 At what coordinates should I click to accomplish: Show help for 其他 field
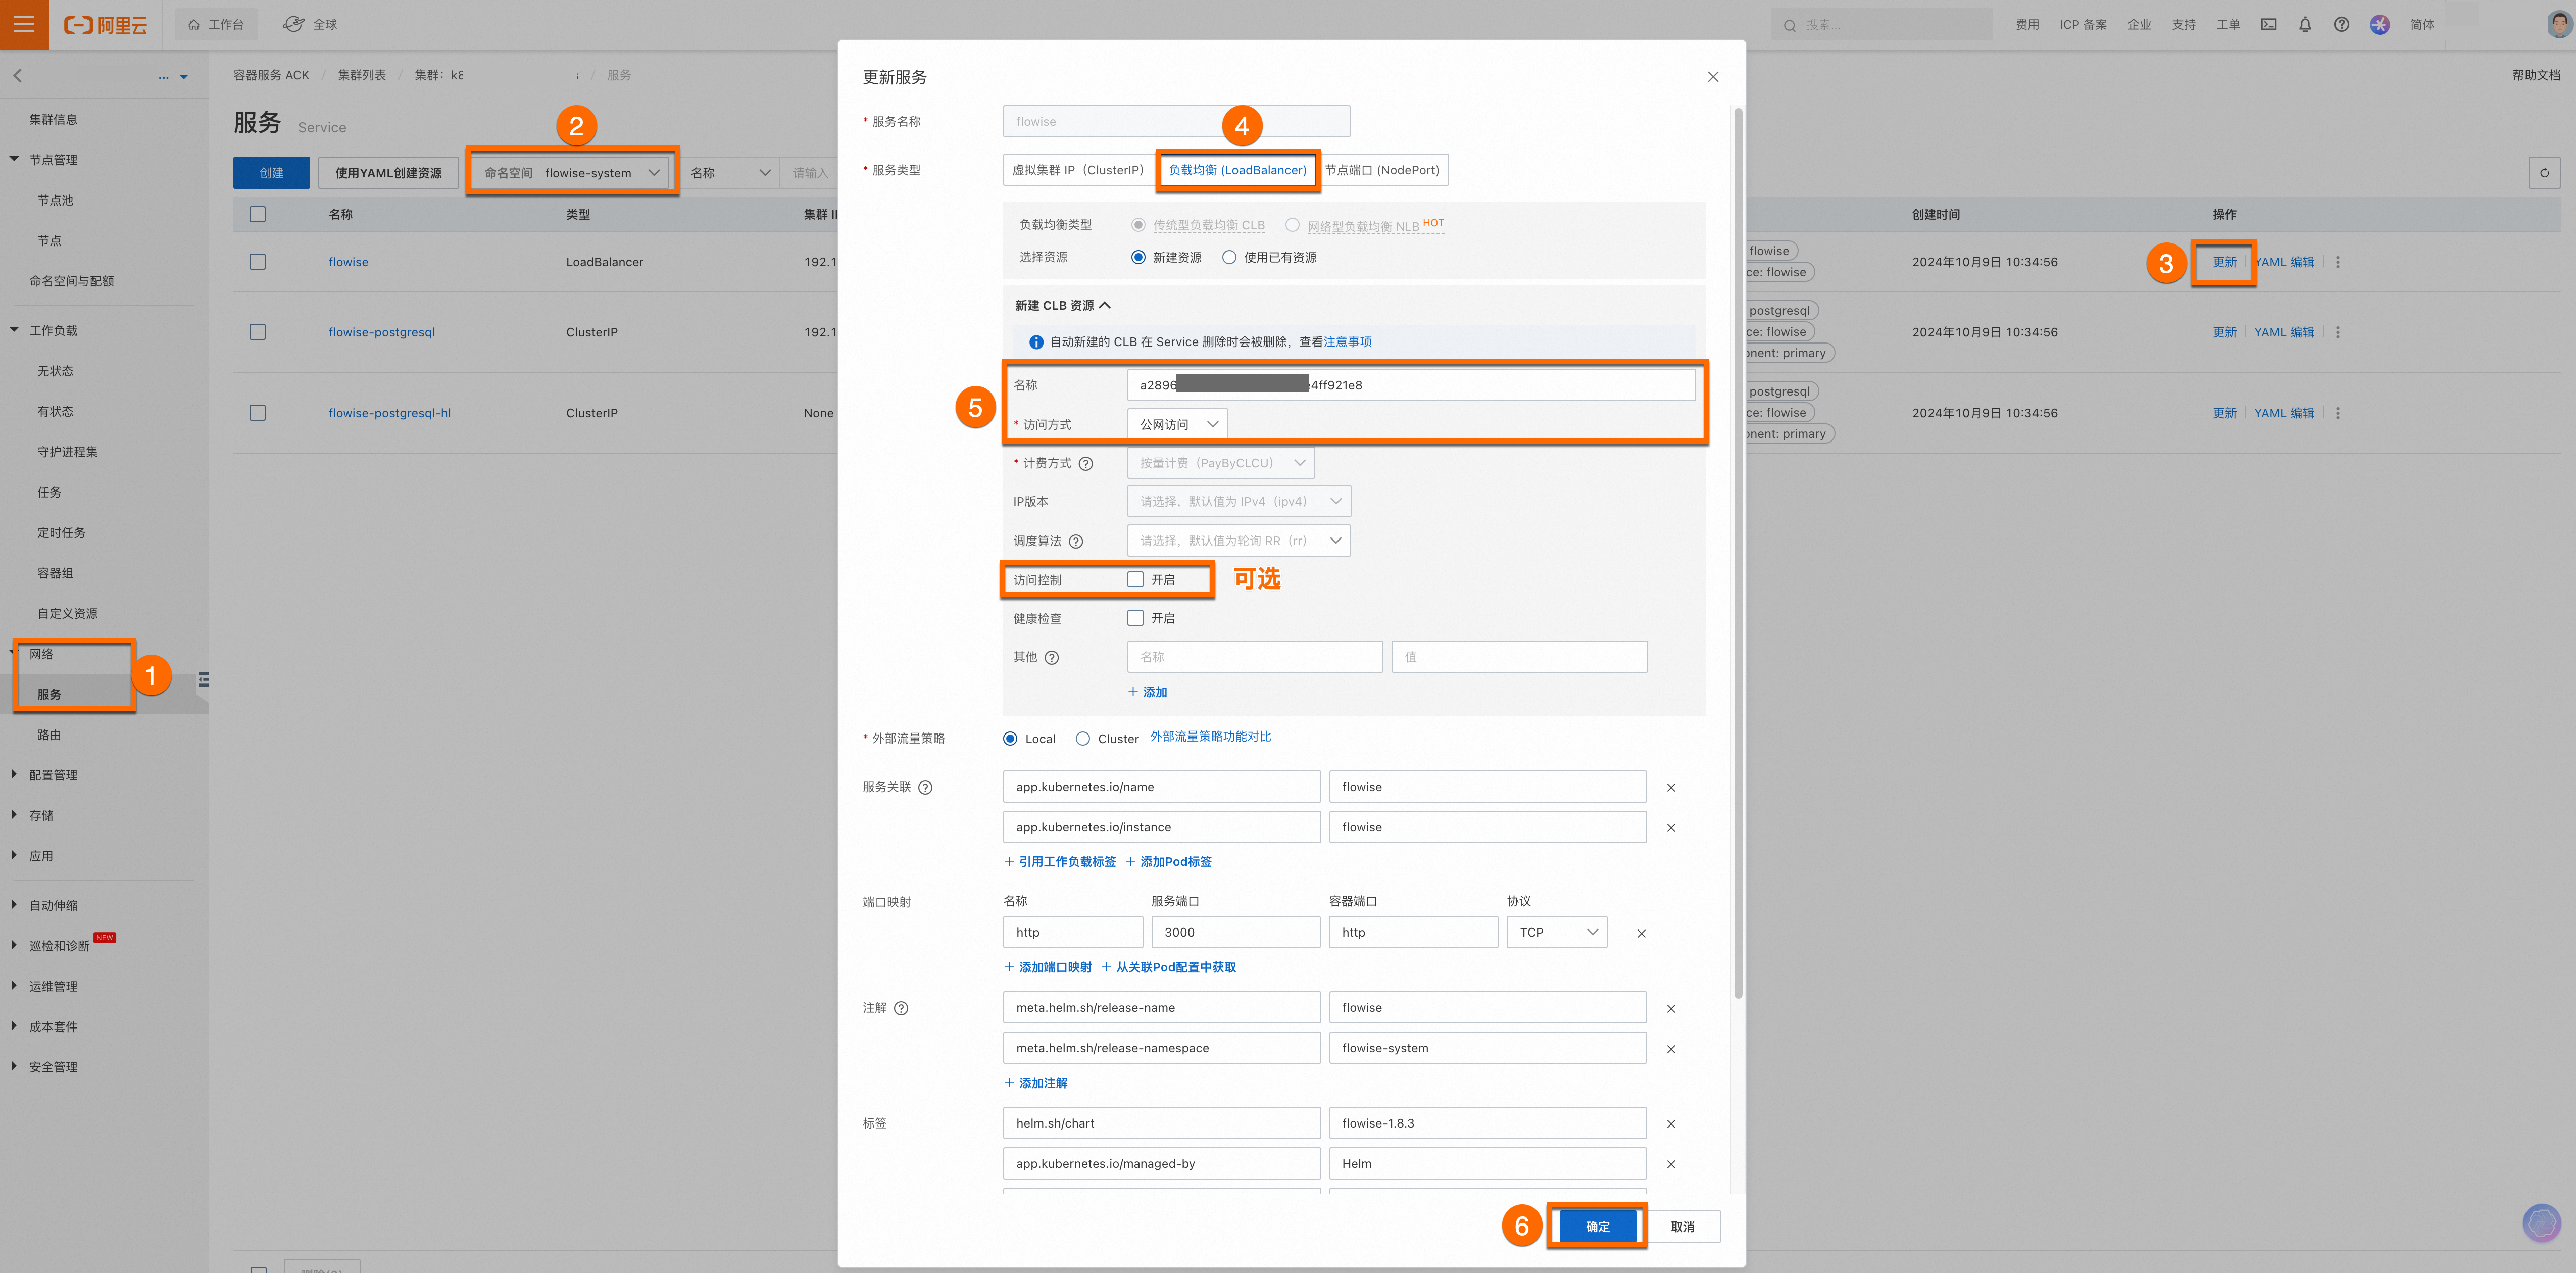pyautogui.click(x=1051, y=657)
